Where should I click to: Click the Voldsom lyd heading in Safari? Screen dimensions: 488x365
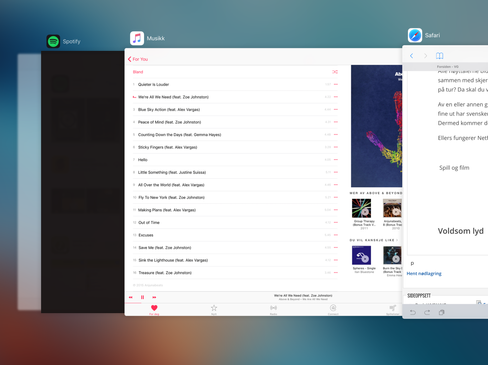coord(461,231)
